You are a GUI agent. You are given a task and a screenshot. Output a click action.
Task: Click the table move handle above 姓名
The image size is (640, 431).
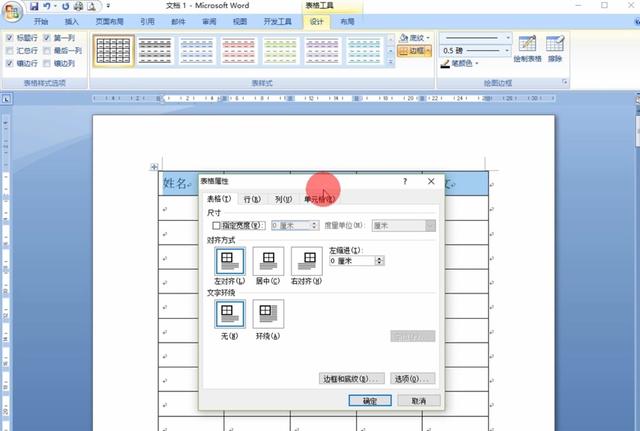[154, 167]
